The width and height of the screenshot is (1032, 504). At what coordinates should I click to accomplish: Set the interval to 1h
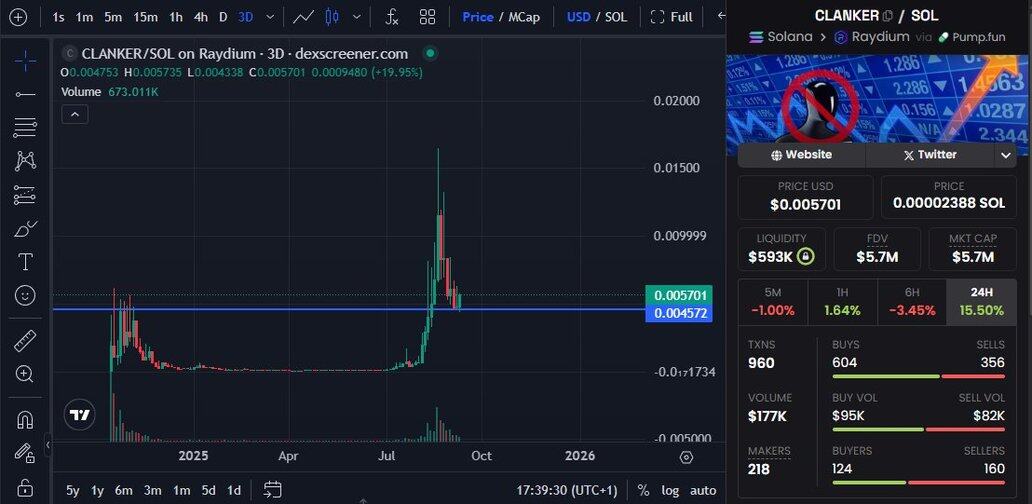pyautogui.click(x=176, y=16)
